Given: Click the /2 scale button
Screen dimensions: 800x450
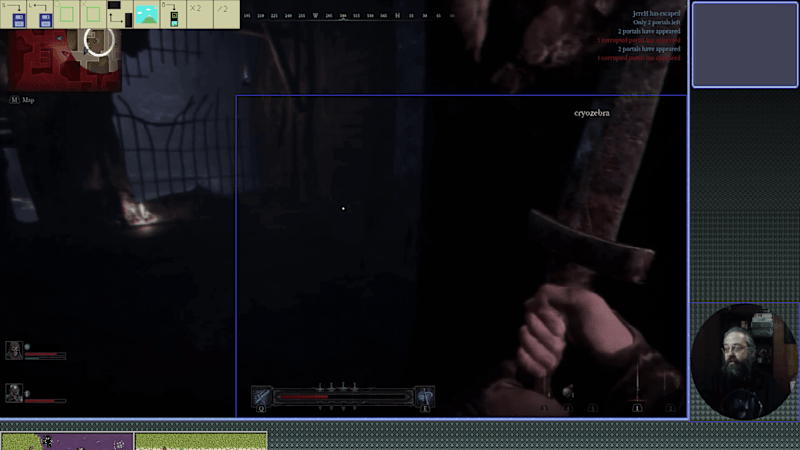Looking at the screenshot, I should (x=226, y=14).
